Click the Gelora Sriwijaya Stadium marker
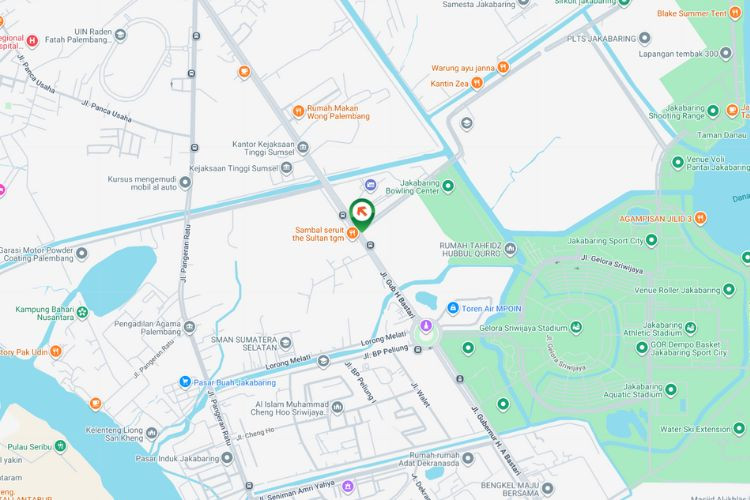The width and height of the screenshot is (750, 500). 576,328
